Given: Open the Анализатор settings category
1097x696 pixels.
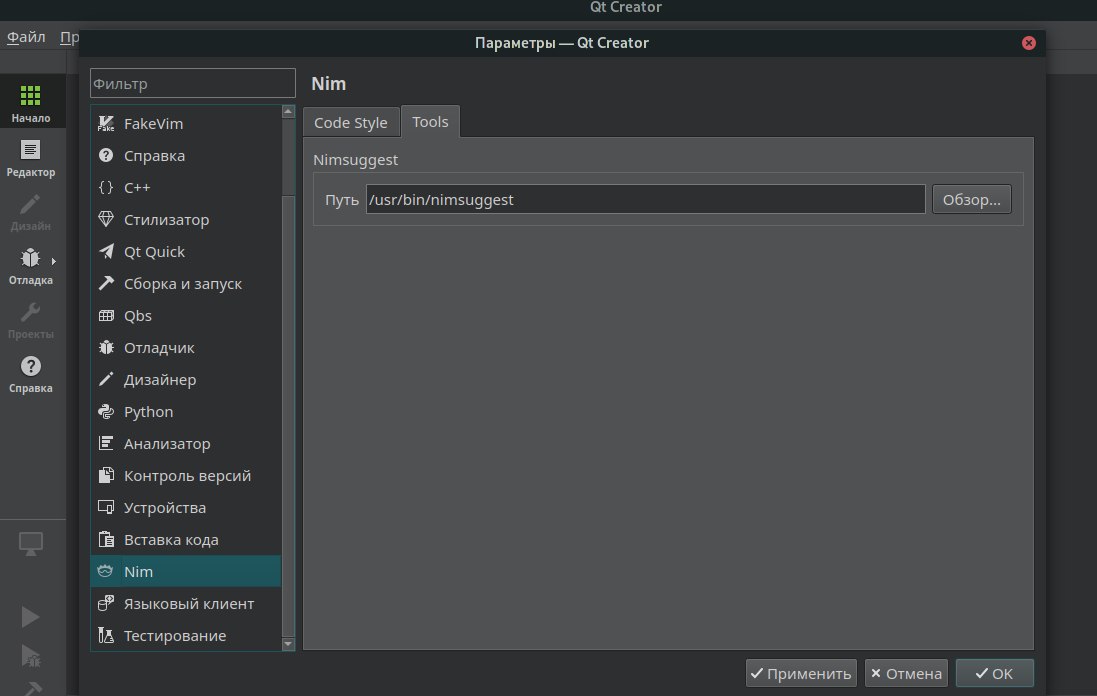Looking at the screenshot, I should point(185,443).
